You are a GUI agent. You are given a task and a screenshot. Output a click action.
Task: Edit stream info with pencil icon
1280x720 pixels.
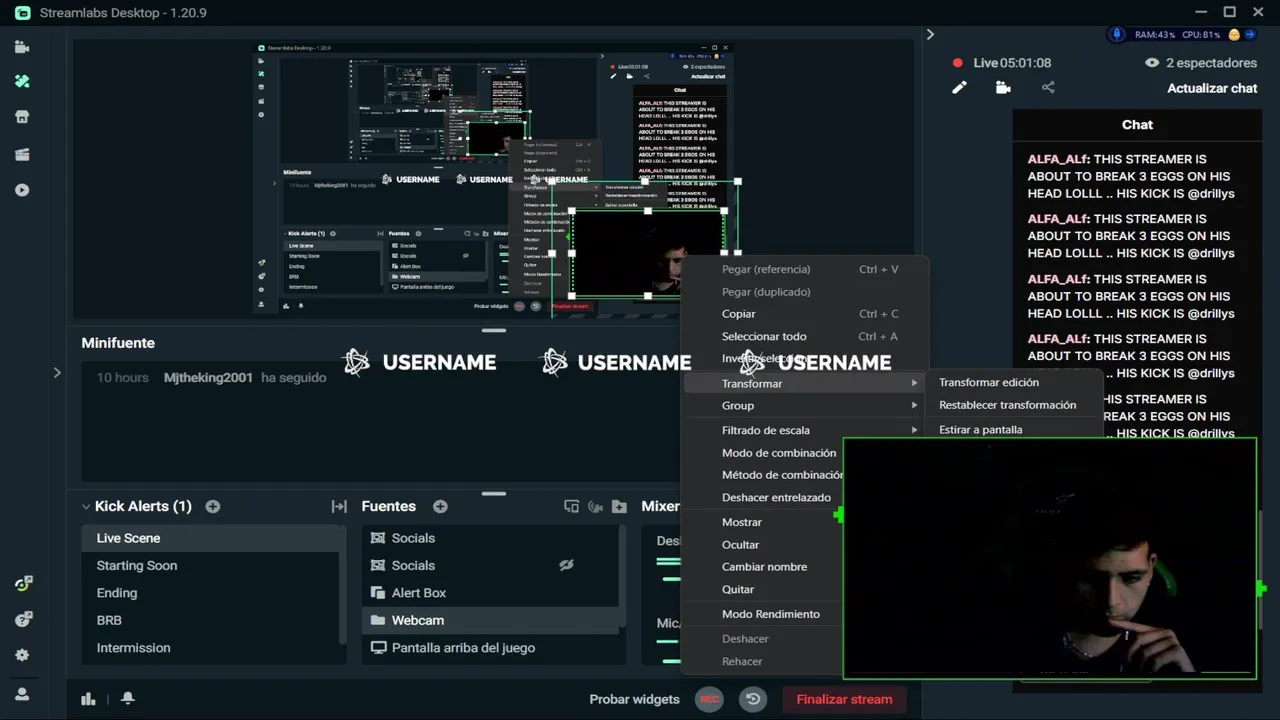pyautogui.click(x=959, y=88)
